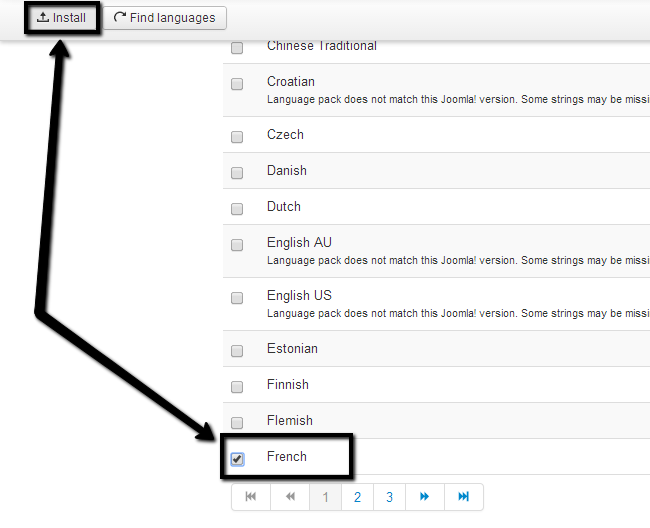The width and height of the screenshot is (650, 528).
Task: Select the Flemish language checkbox
Action: click(237, 423)
